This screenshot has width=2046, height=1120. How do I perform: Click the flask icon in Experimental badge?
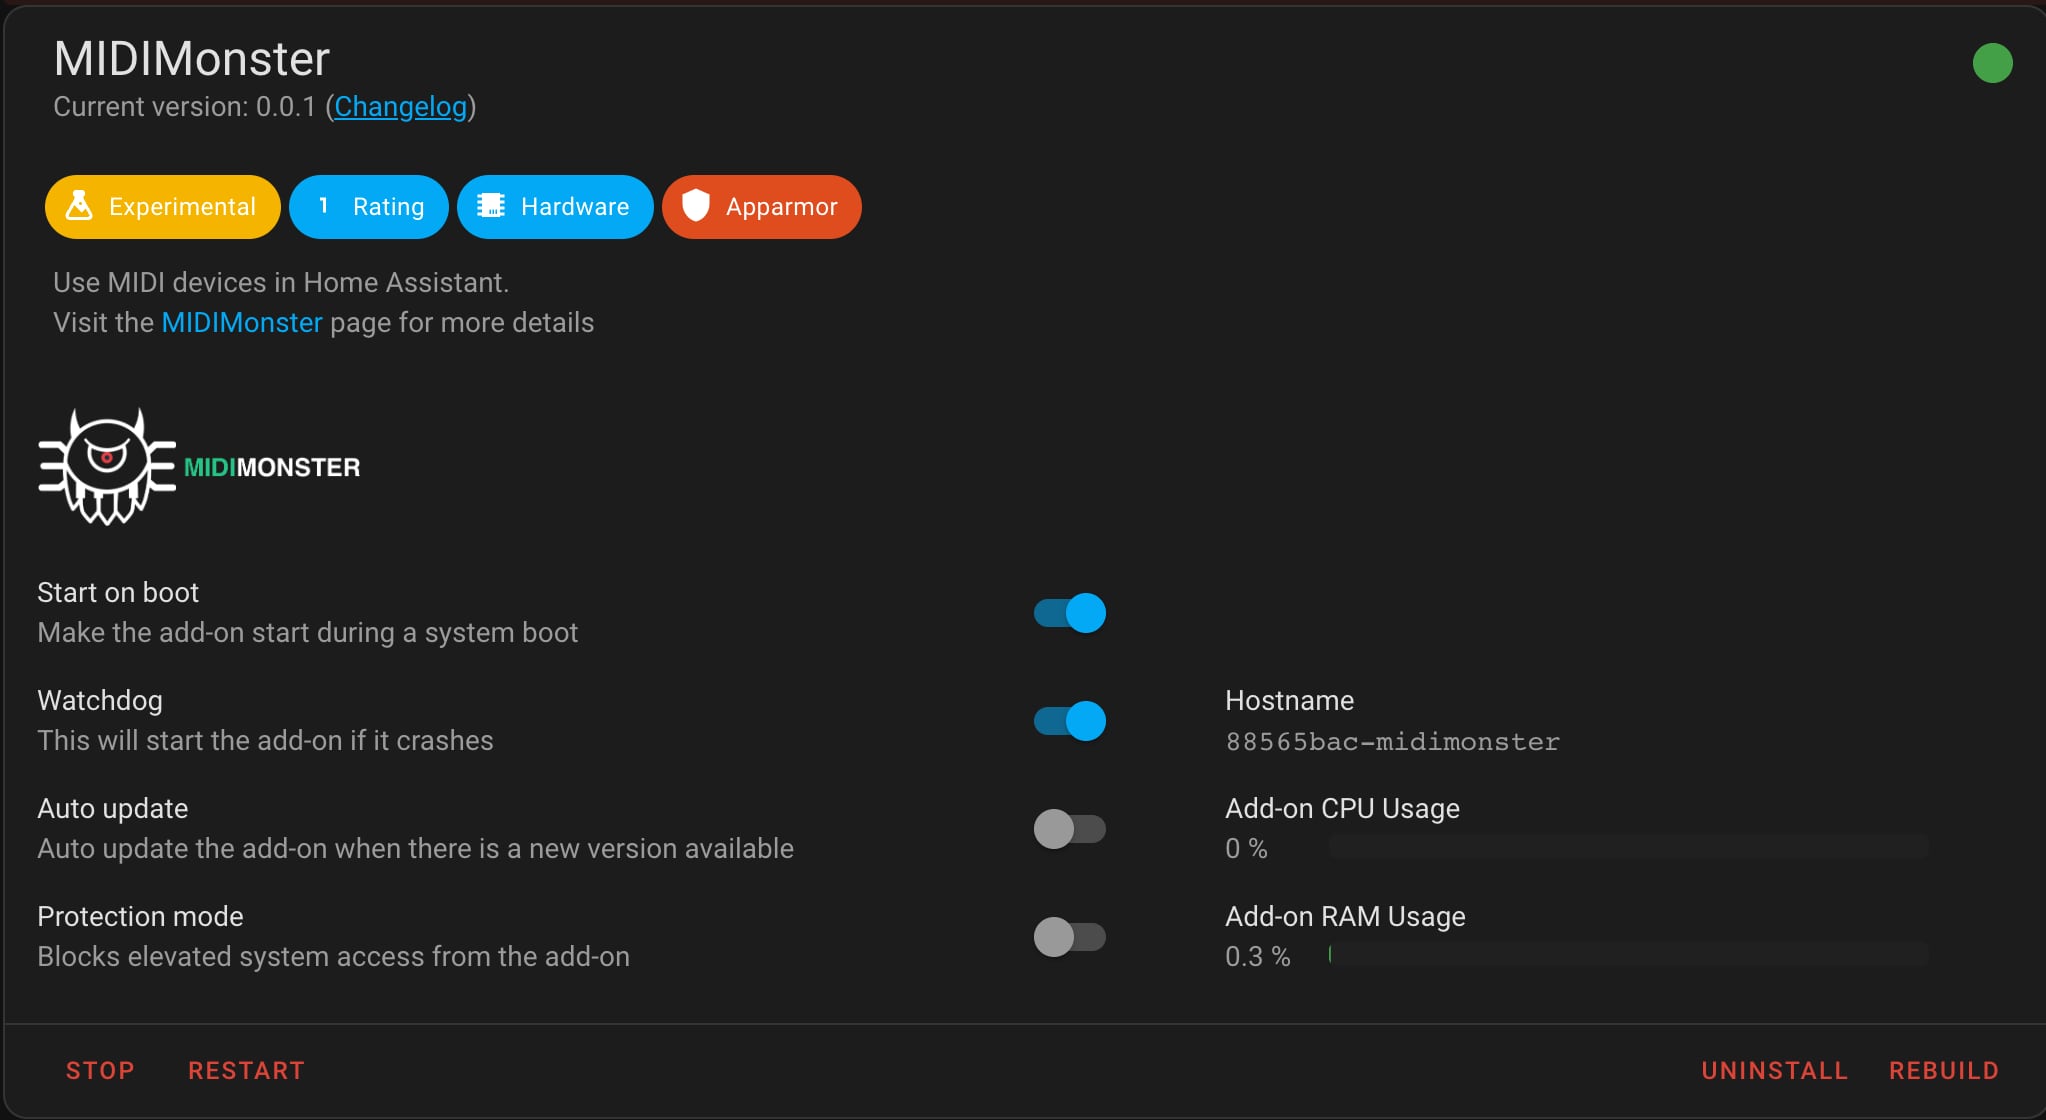point(79,206)
